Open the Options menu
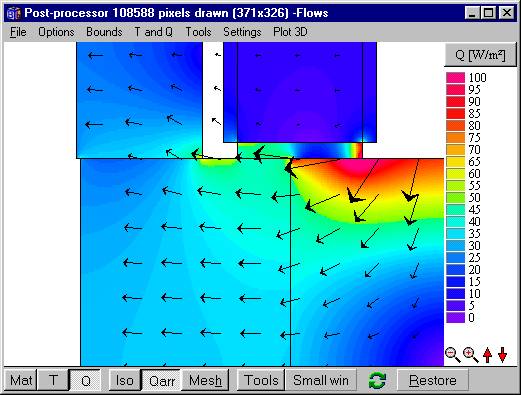Viewport: 521px width, 395px height. pyautogui.click(x=56, y=32)
